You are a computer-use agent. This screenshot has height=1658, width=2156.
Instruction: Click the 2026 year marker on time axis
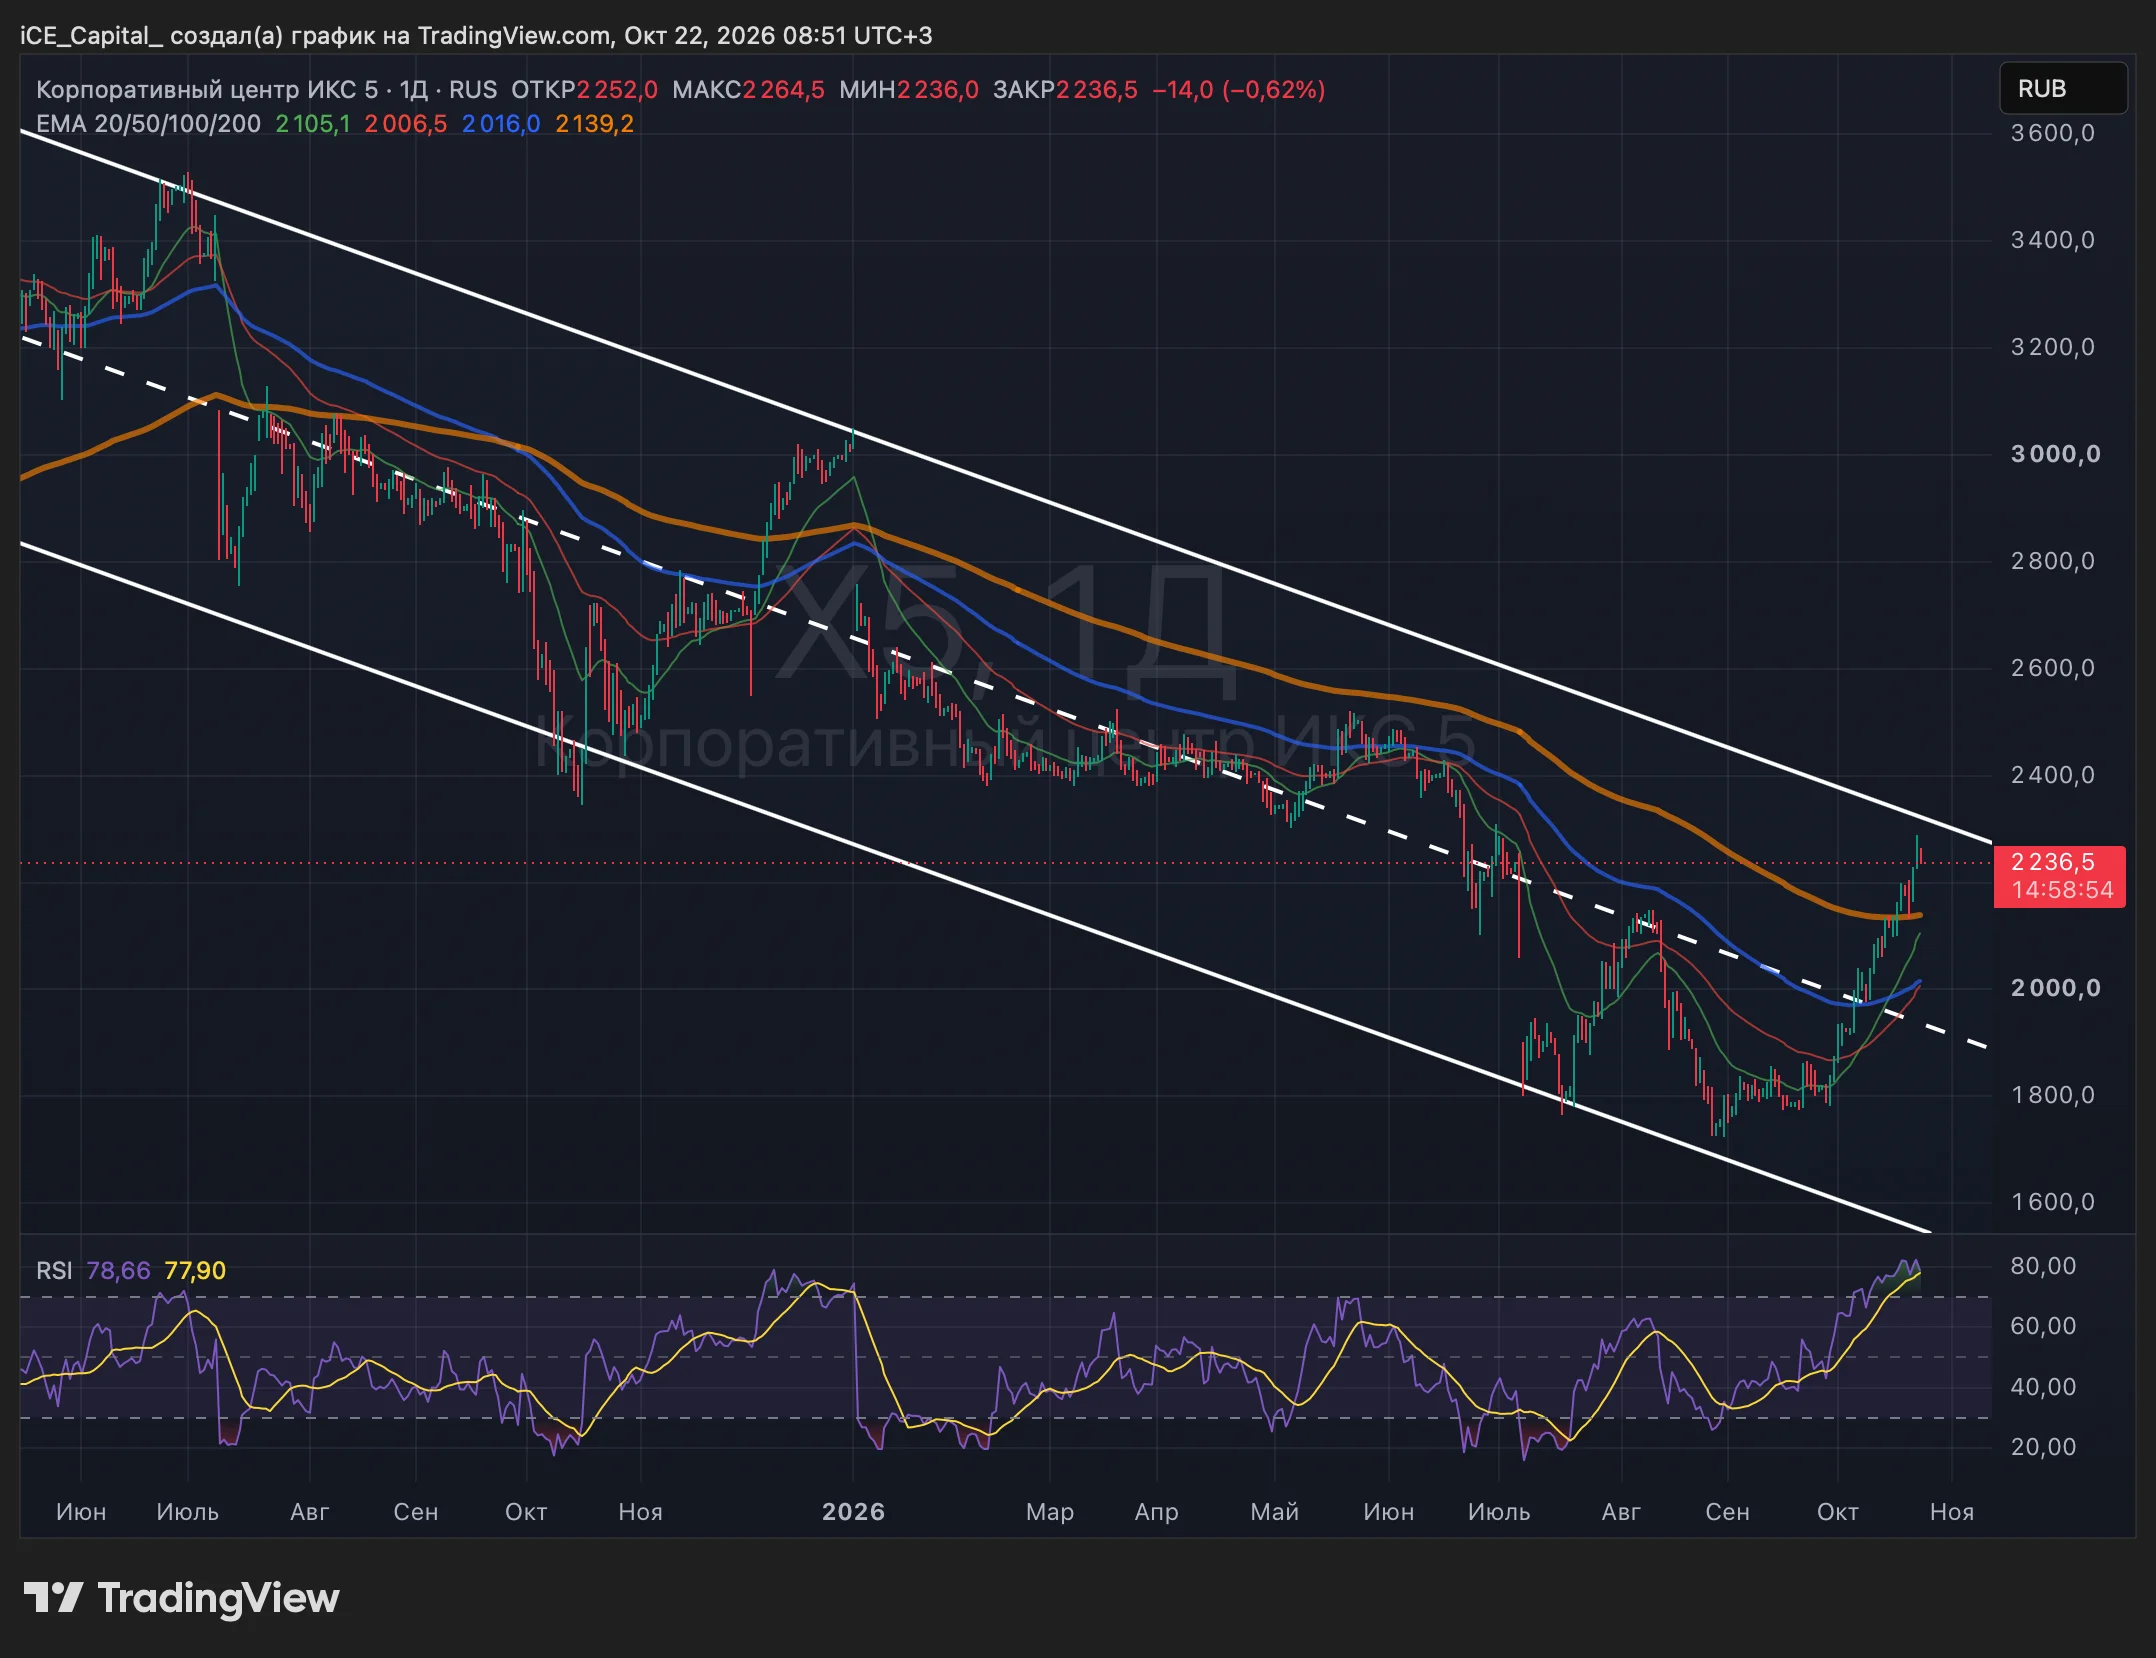click(853, 1511)
